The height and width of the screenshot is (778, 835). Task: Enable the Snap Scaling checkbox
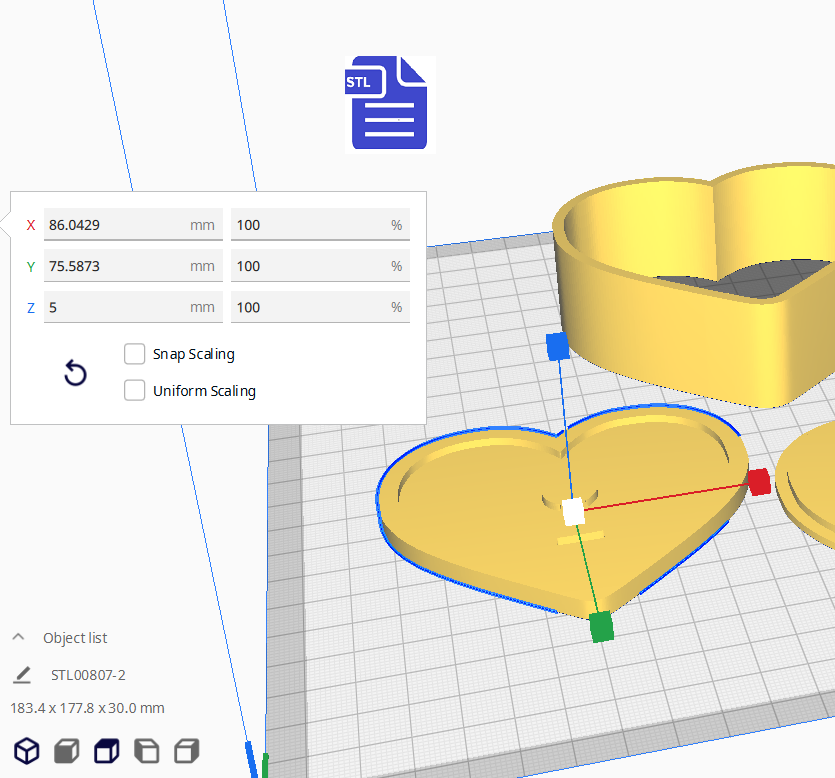coord(135,354)
